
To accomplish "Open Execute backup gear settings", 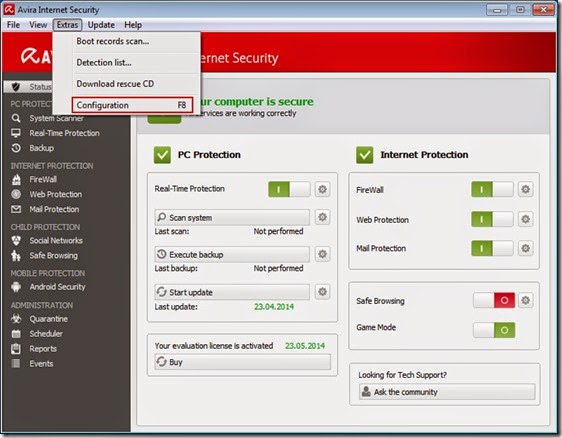I will pyautogui.click(x=322, y=254).
